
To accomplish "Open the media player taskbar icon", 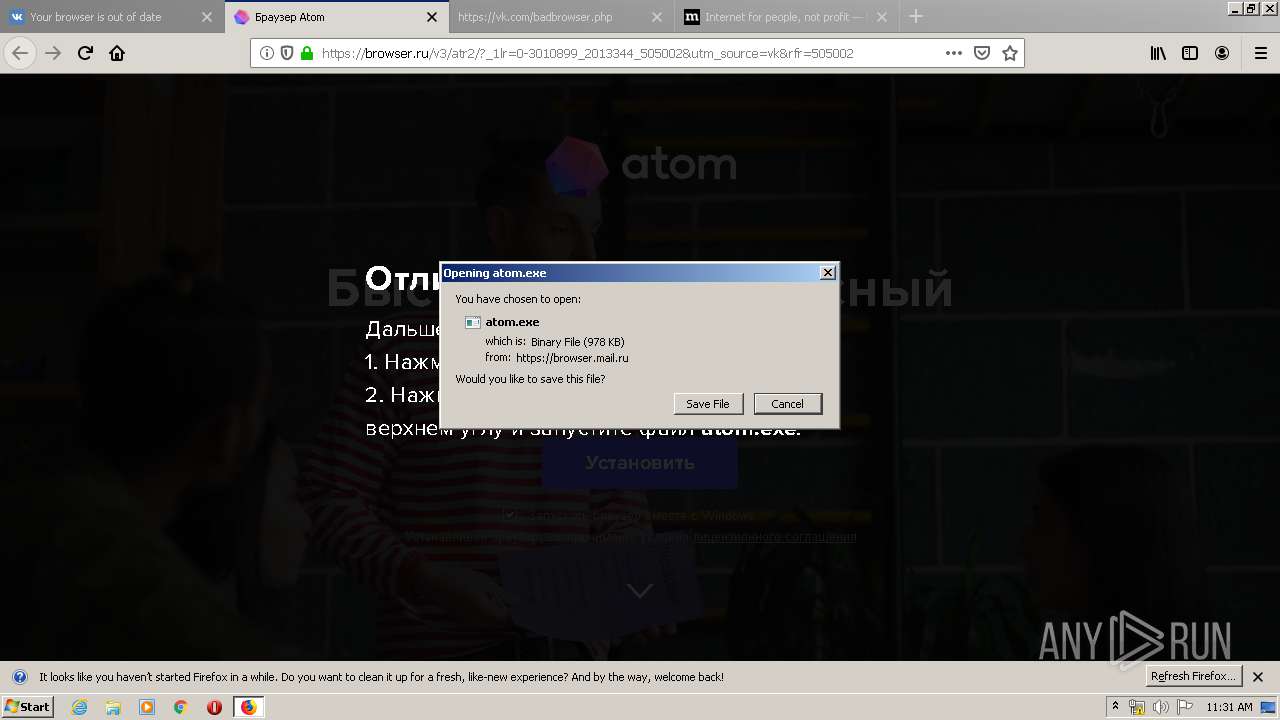I will [147, 707].
